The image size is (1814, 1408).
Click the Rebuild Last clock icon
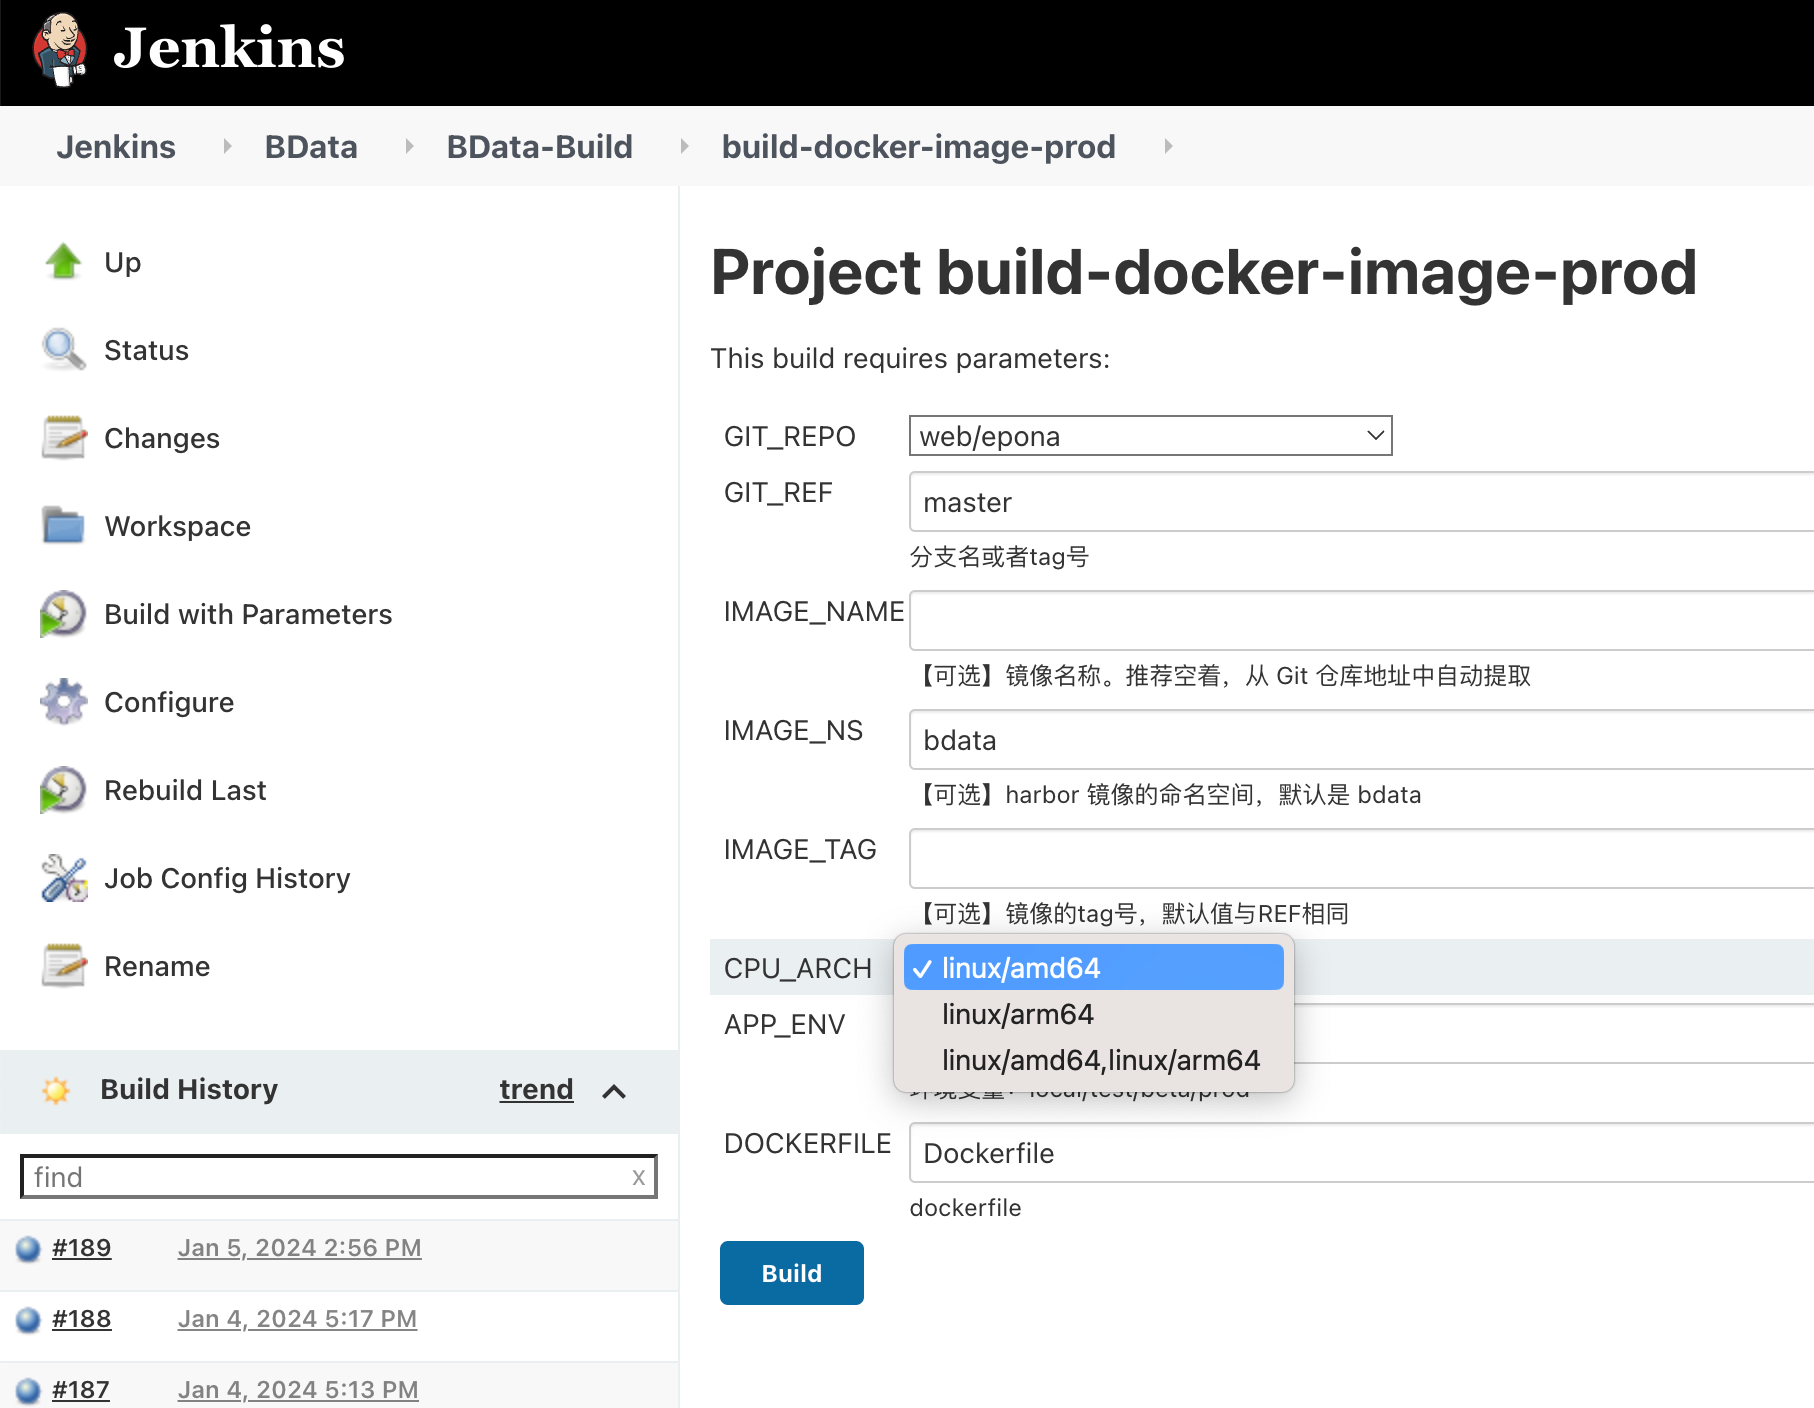pyautogui.click(x=63, y=790)
